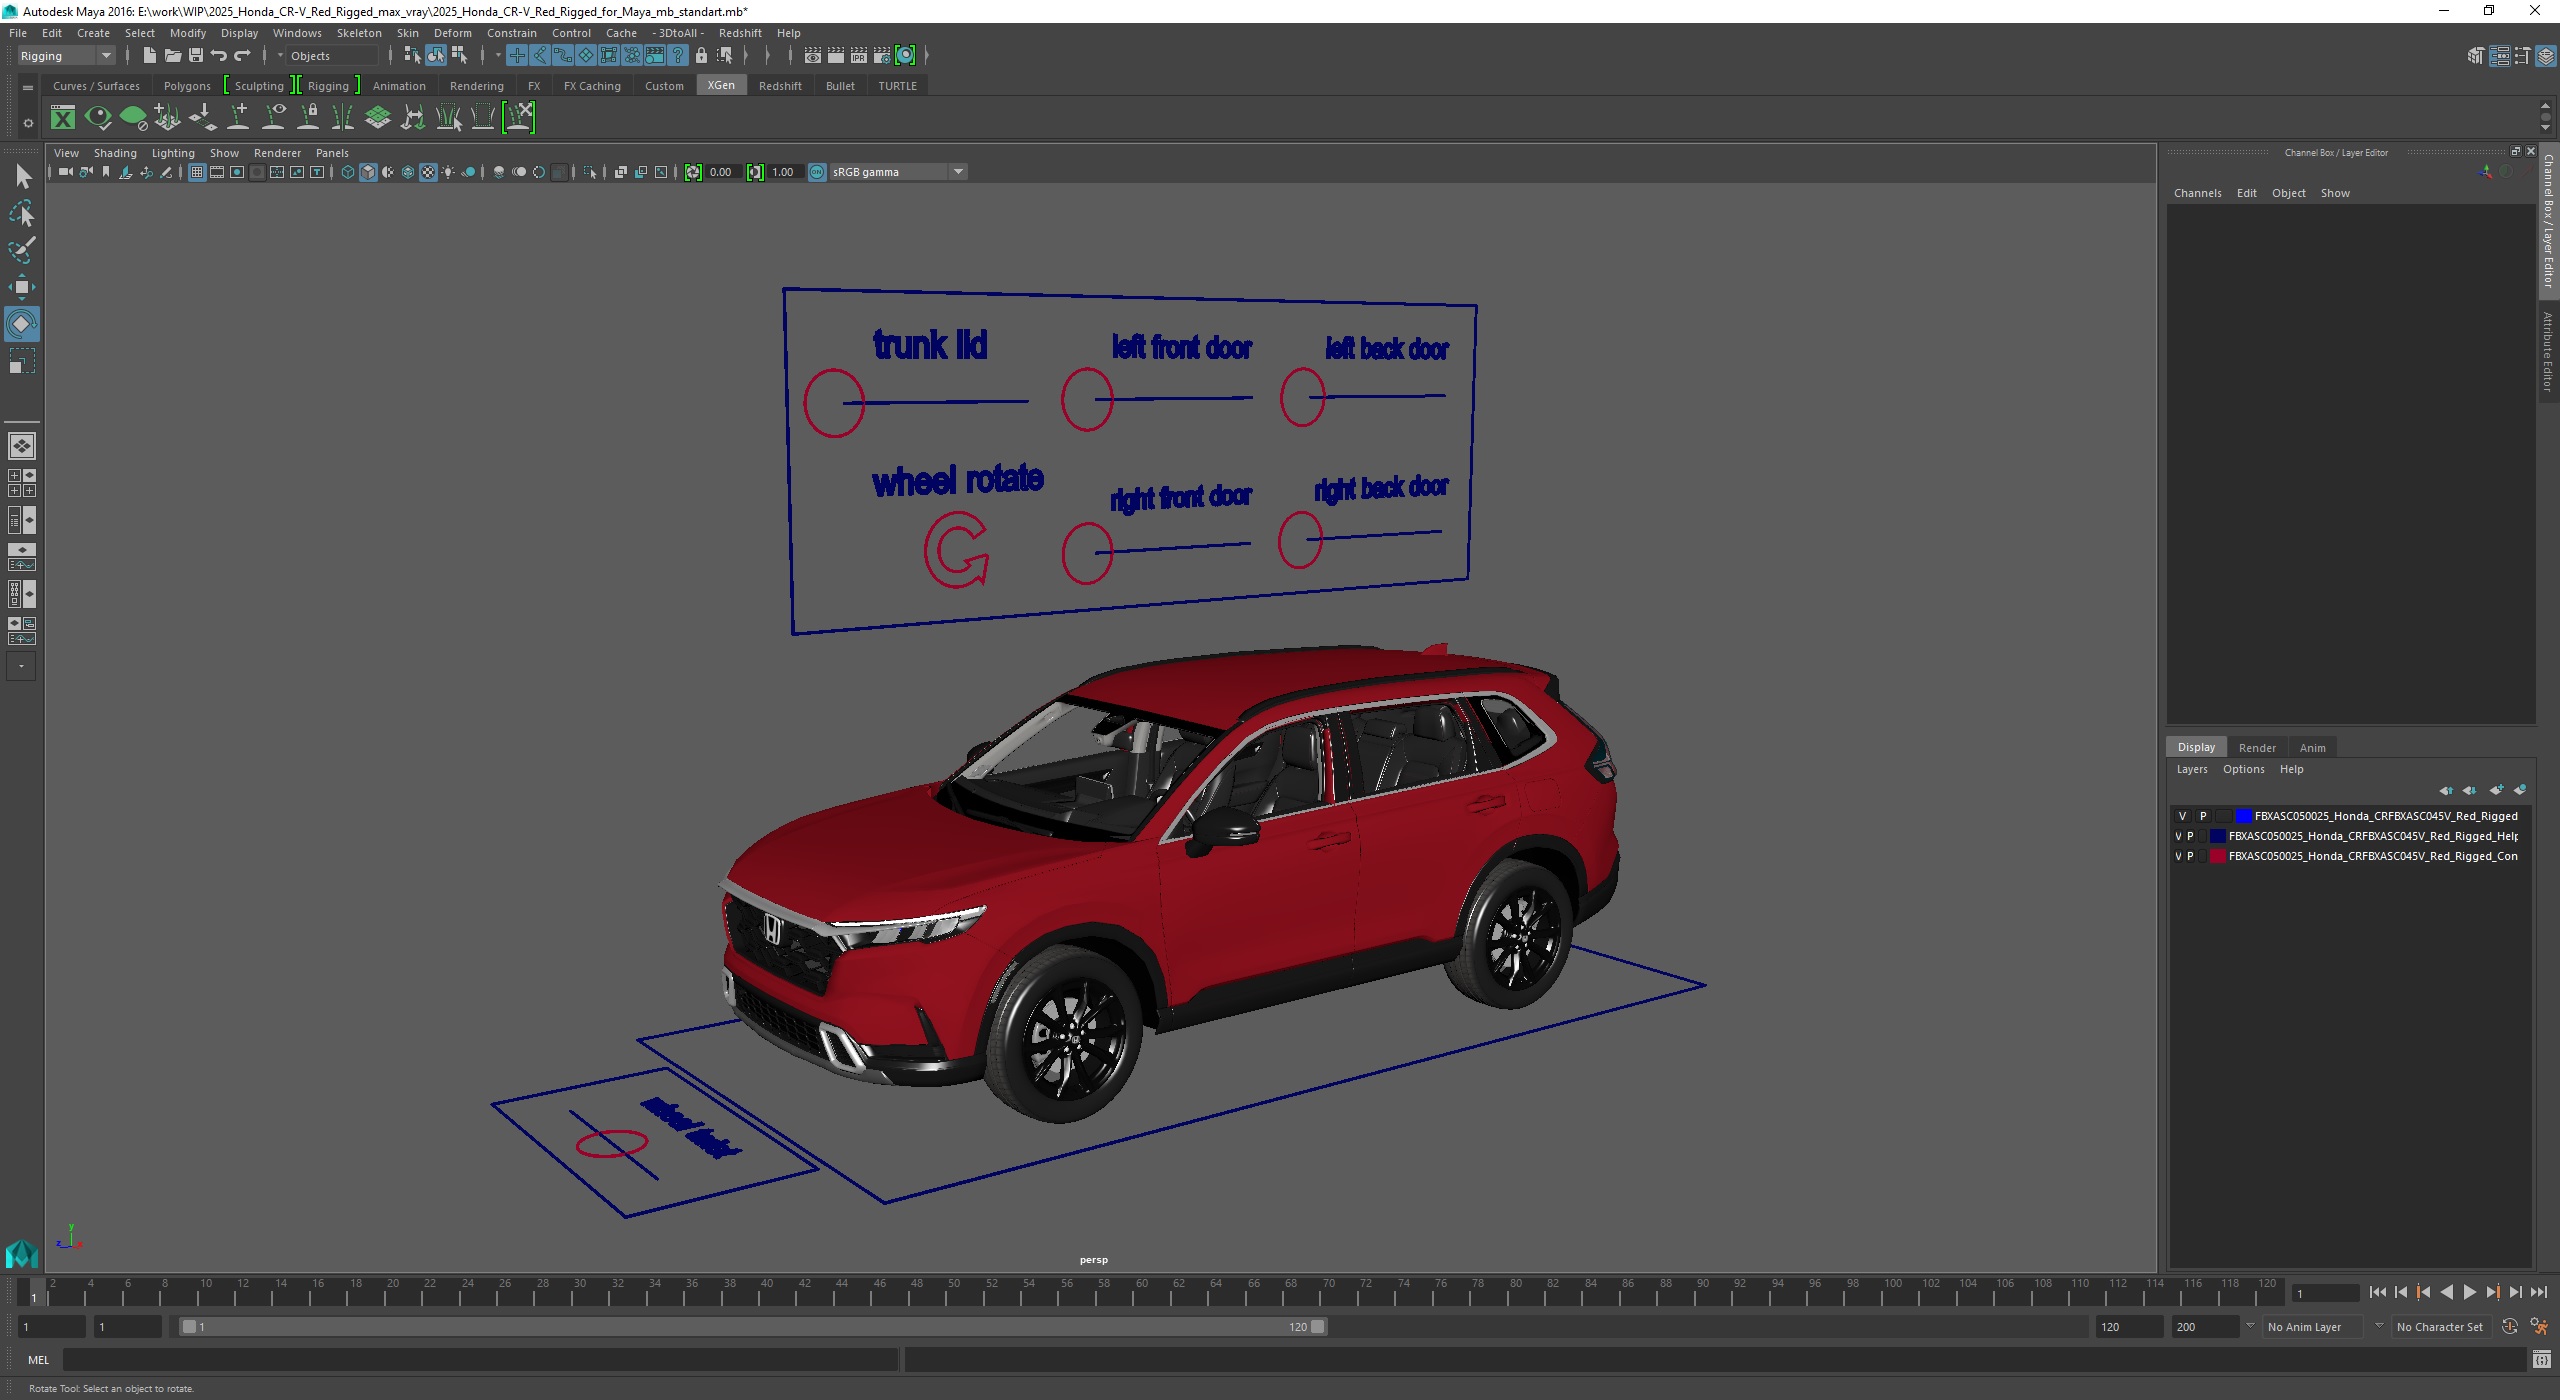
Task: Expand the selection mode presets arrow next to Objects
Action: pyautogui.click(x=280, y=56)
